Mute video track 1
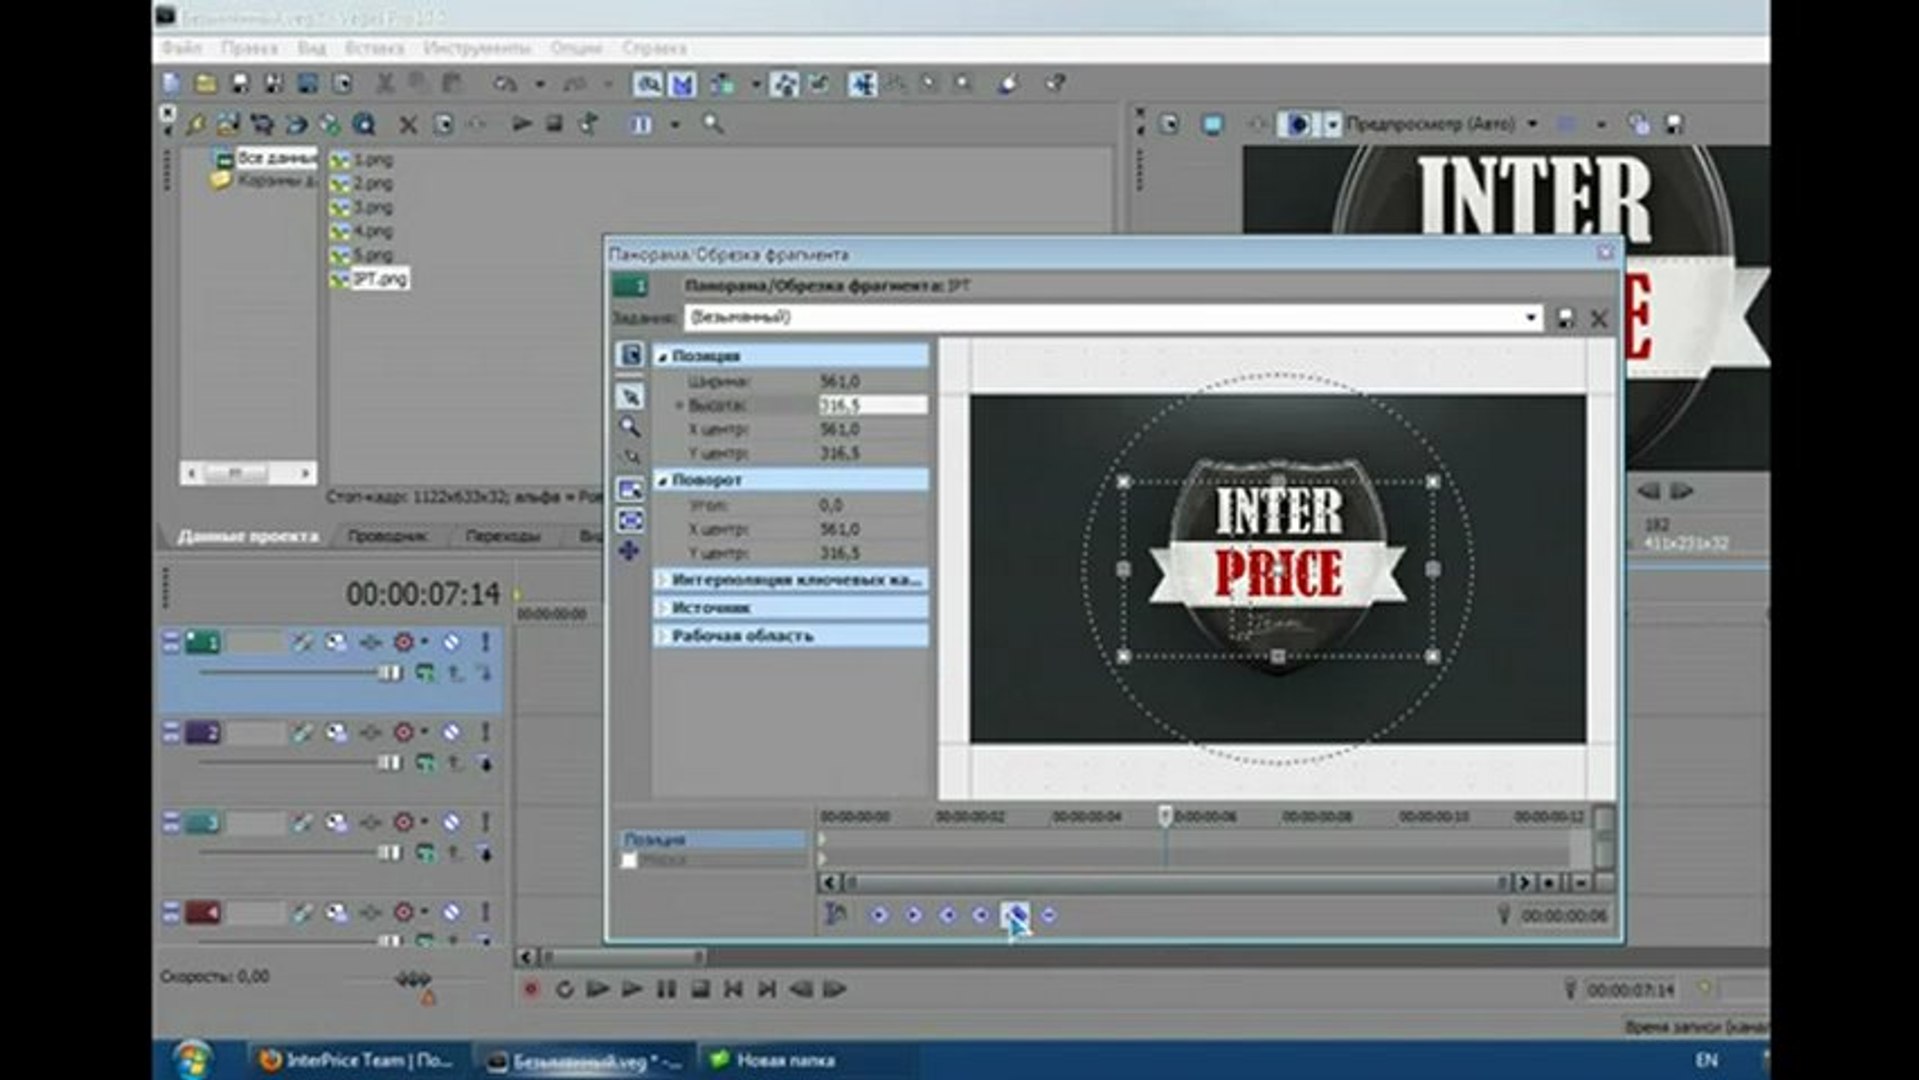1919x1080 pixels. 452,642
